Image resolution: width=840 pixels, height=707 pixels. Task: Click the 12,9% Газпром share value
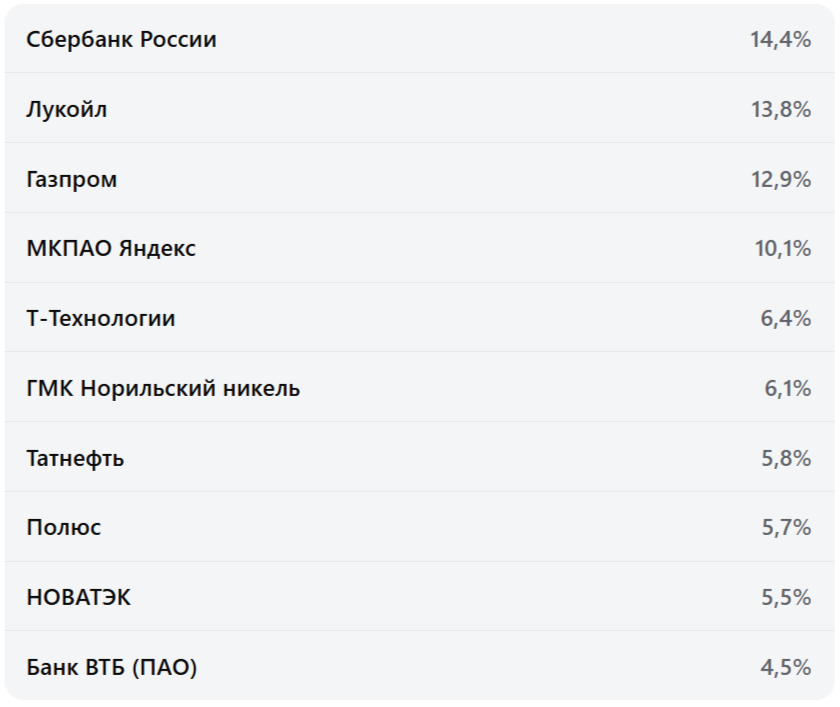[x=780, y=180]
